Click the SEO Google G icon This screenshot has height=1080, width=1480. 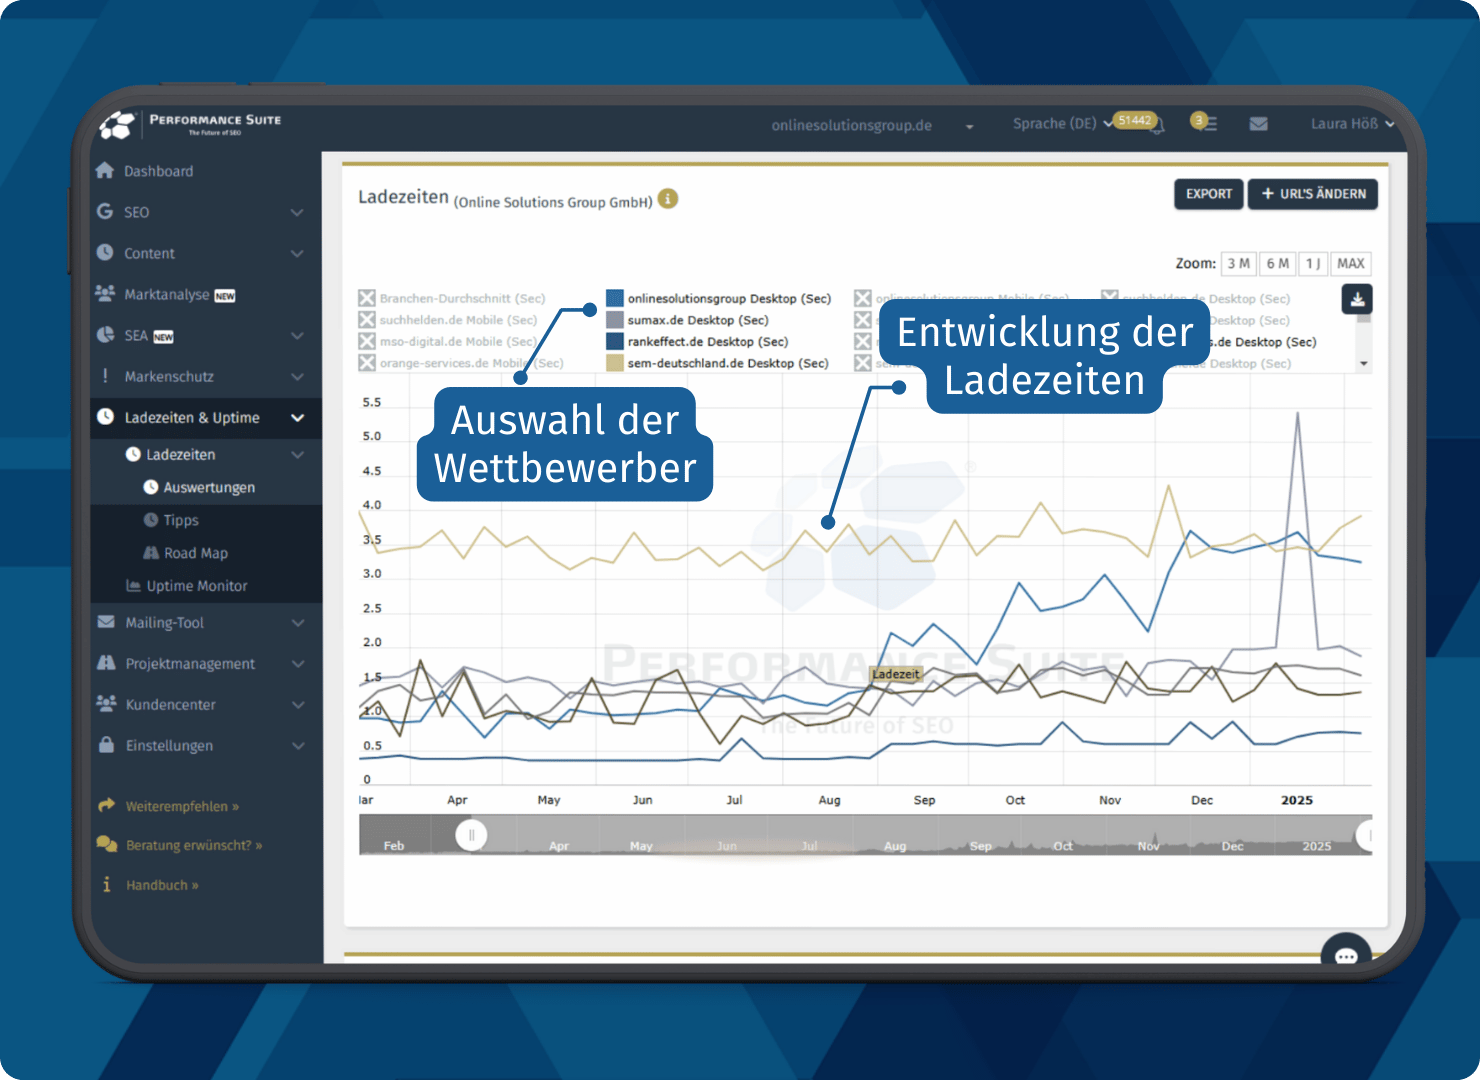click(x=105, y=211)
